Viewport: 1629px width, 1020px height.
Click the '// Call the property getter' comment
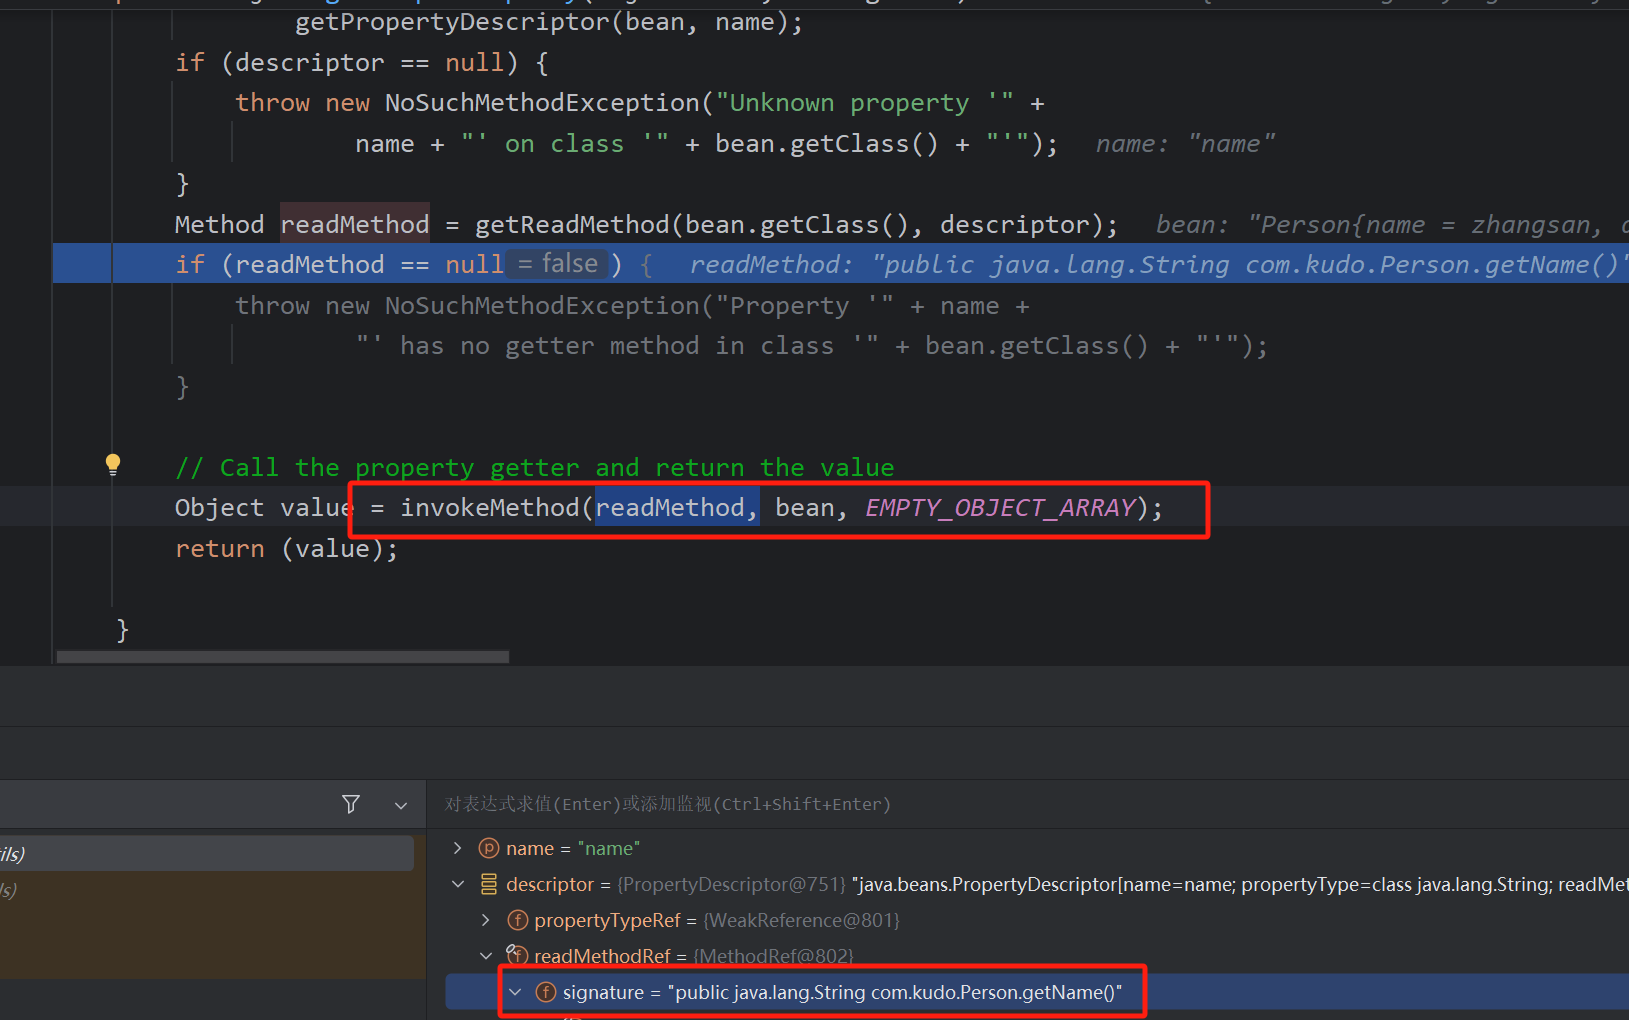point(535,467)
